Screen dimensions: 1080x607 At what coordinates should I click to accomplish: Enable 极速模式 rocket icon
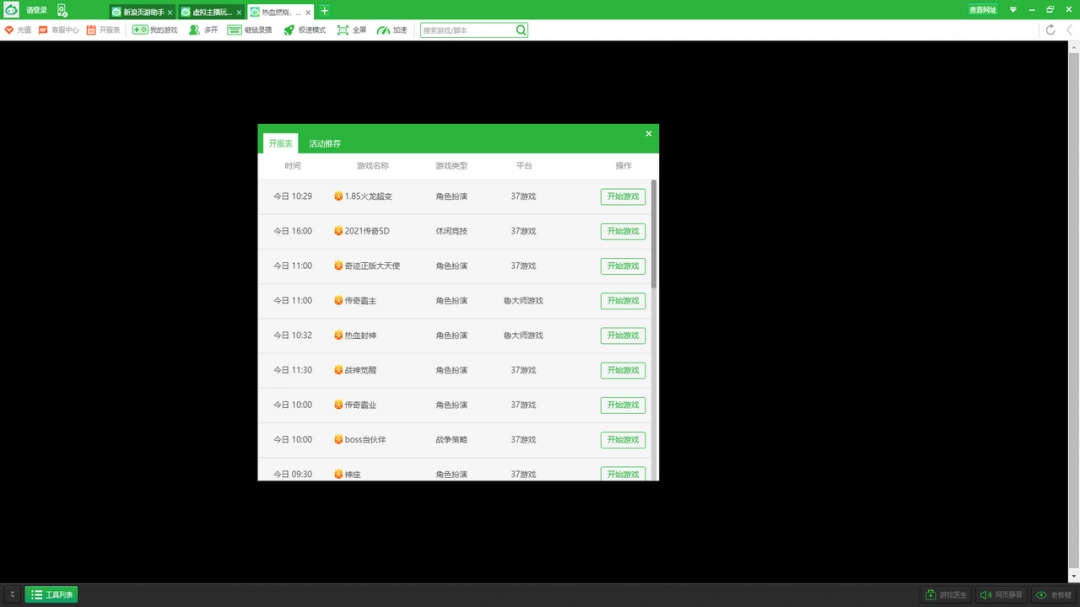[289, 30]
